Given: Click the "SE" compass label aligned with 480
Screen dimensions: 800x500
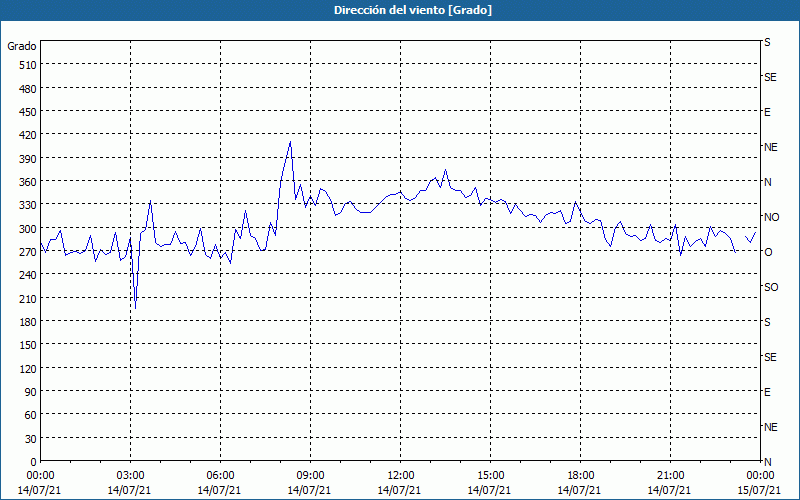Looking at the screenshot, I should click(770, 77).
